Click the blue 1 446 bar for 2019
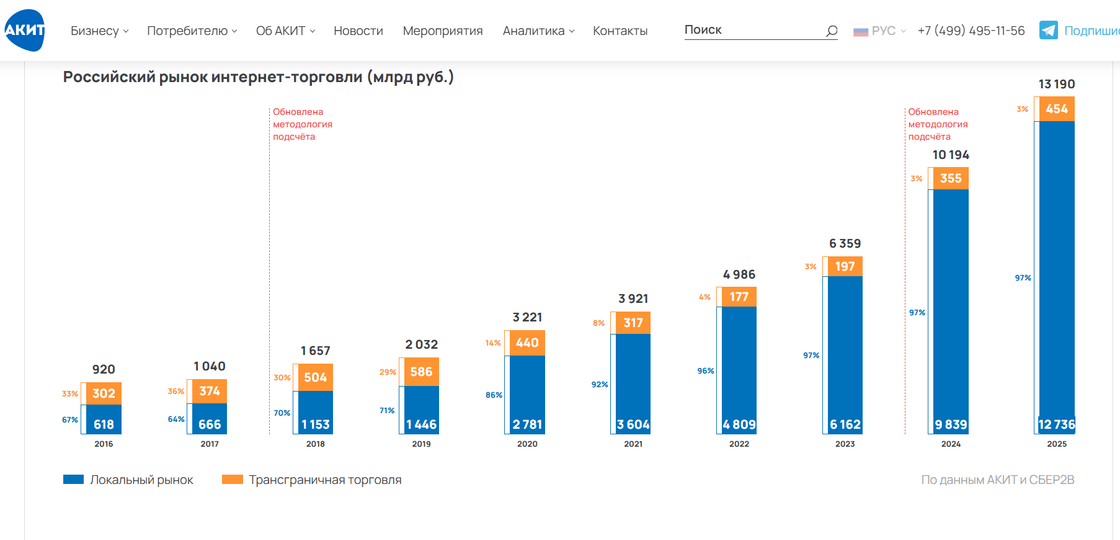1120x540 pixels. tap(421, 410)
